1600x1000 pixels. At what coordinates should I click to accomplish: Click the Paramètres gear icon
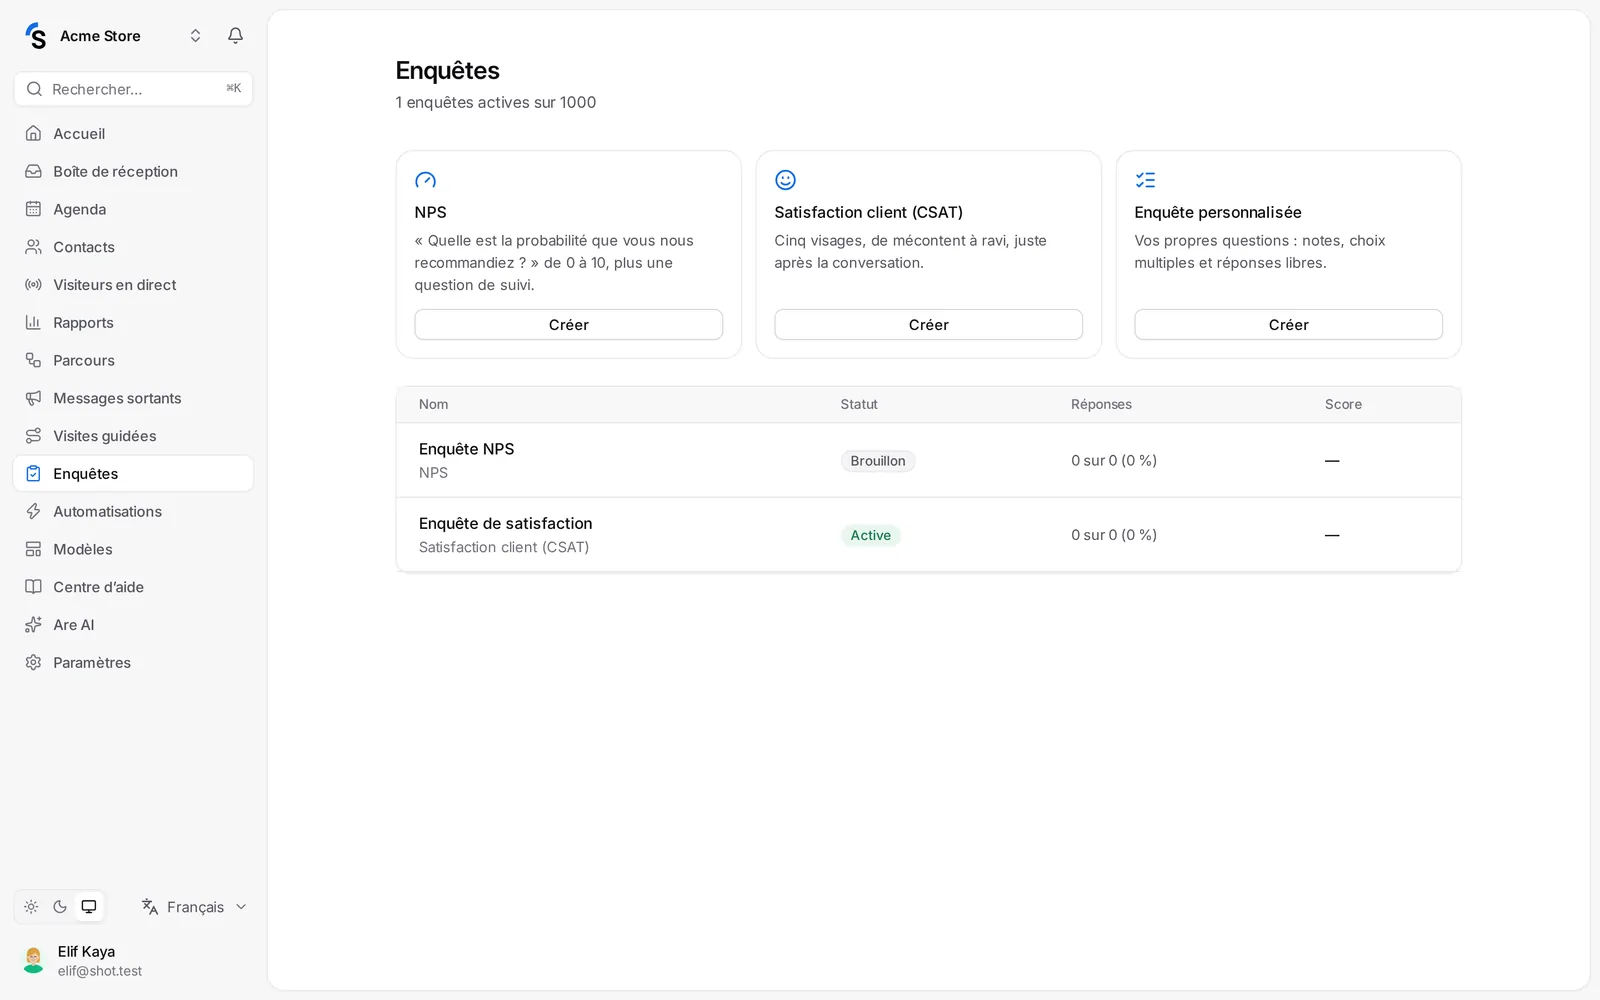[33, 662]
